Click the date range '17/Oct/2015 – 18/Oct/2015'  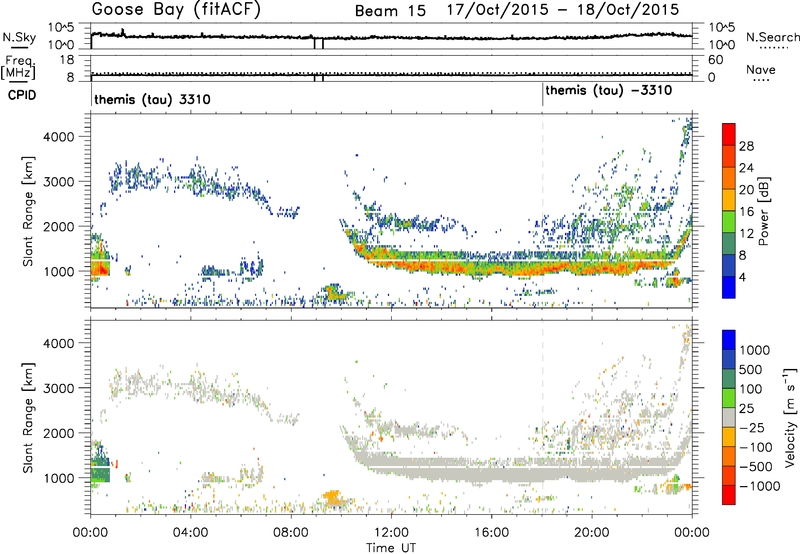coord(563,10)
